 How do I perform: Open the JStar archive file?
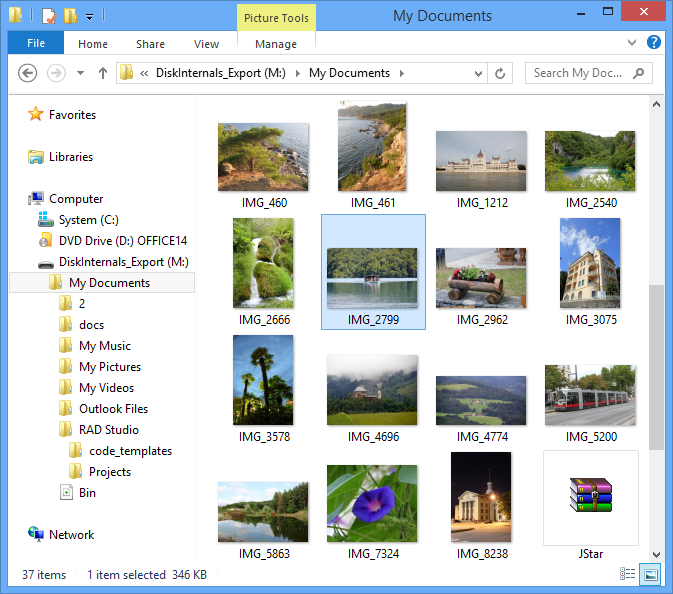[x=590, y=497]
